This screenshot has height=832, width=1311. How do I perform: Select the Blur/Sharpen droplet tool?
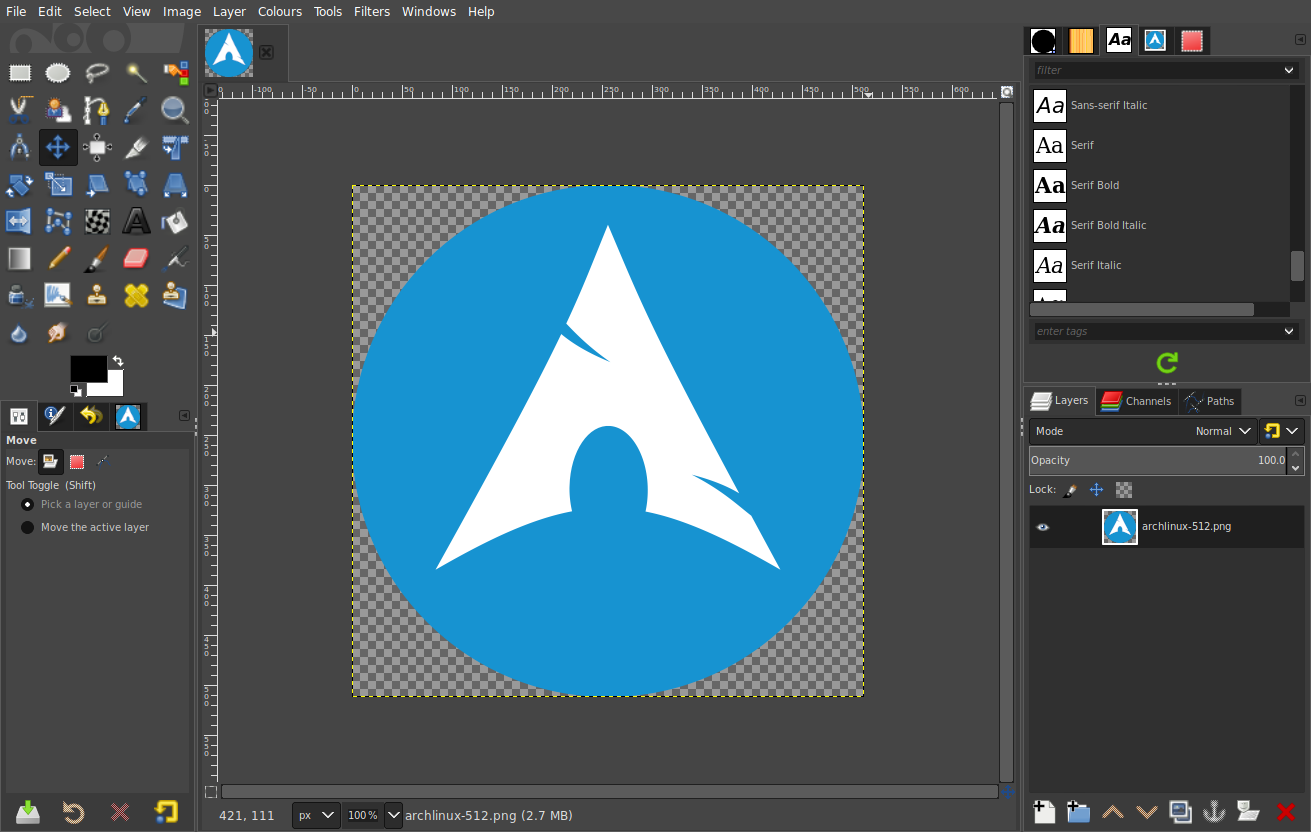19,332
